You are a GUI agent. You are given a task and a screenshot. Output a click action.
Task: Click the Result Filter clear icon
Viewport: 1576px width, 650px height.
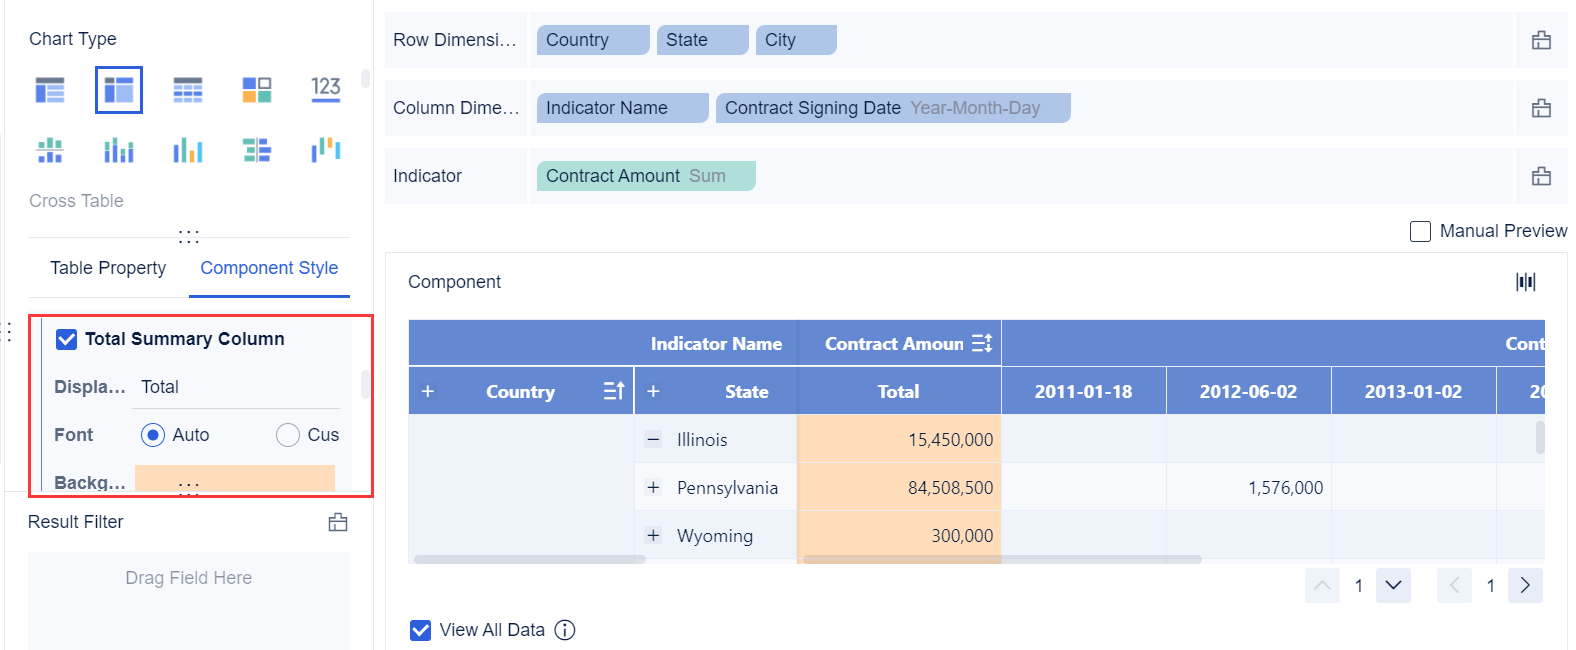[x=338, y=522]
